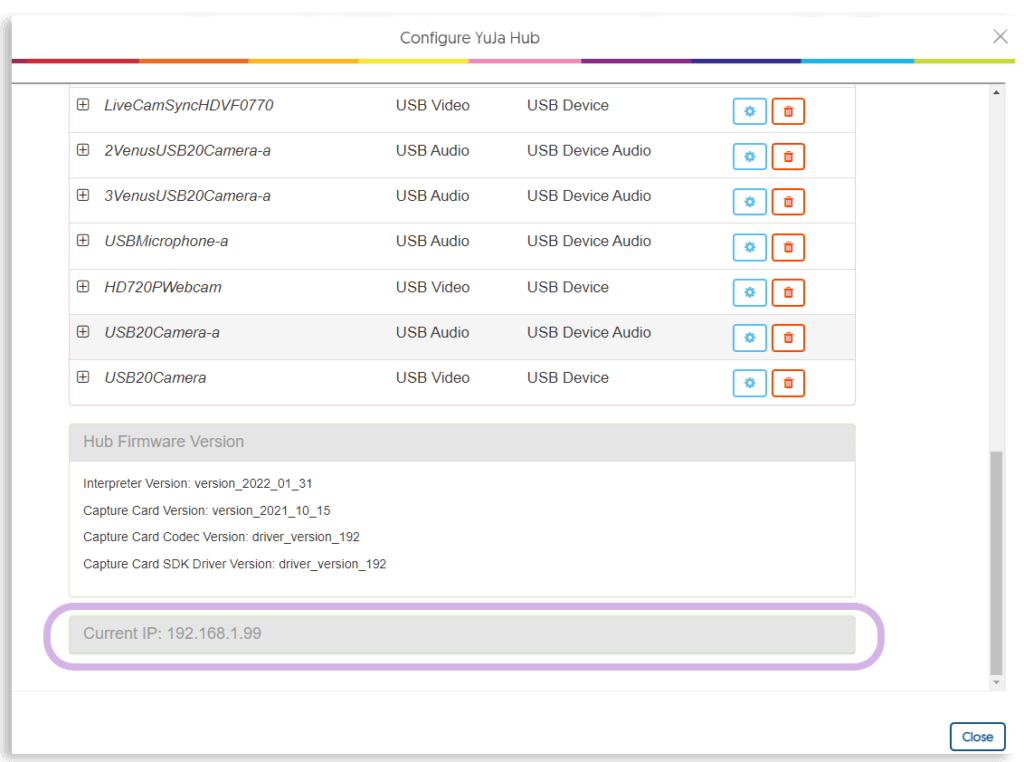Expand the USBMicrophone-a row

point(83,240)
